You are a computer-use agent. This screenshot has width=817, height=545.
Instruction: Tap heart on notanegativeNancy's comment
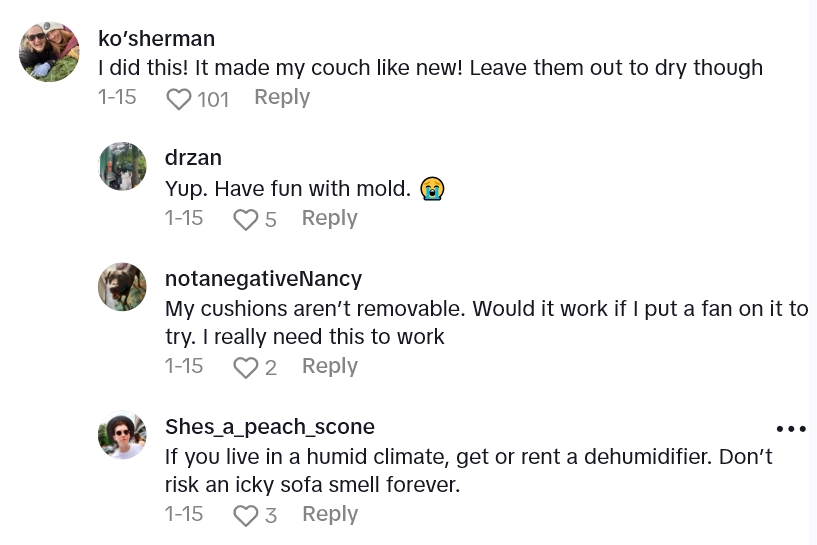click(245, 368)
